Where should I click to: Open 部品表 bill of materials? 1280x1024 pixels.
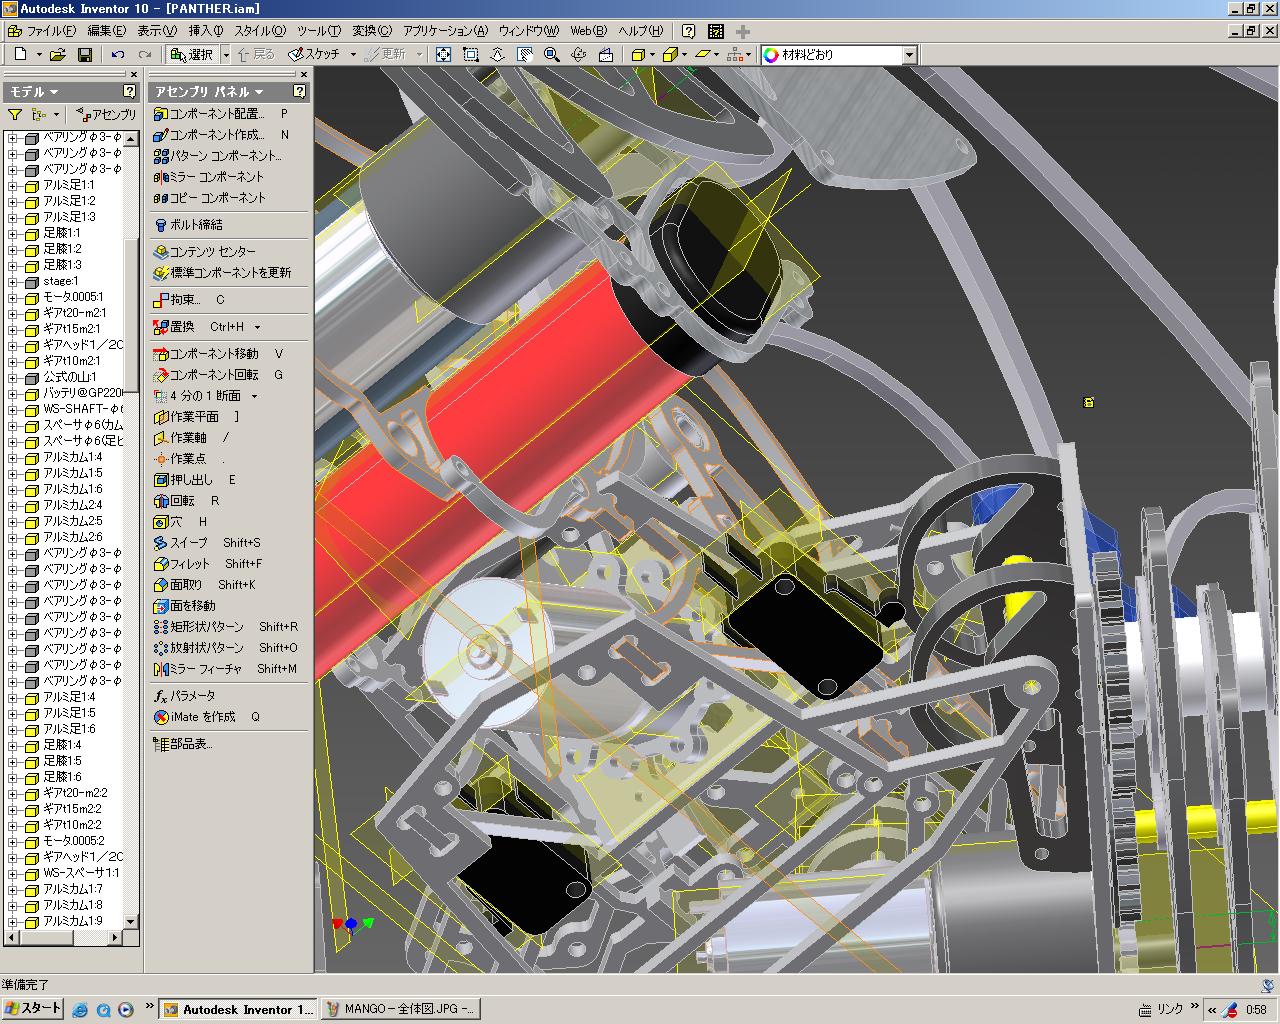pos(183,744)
